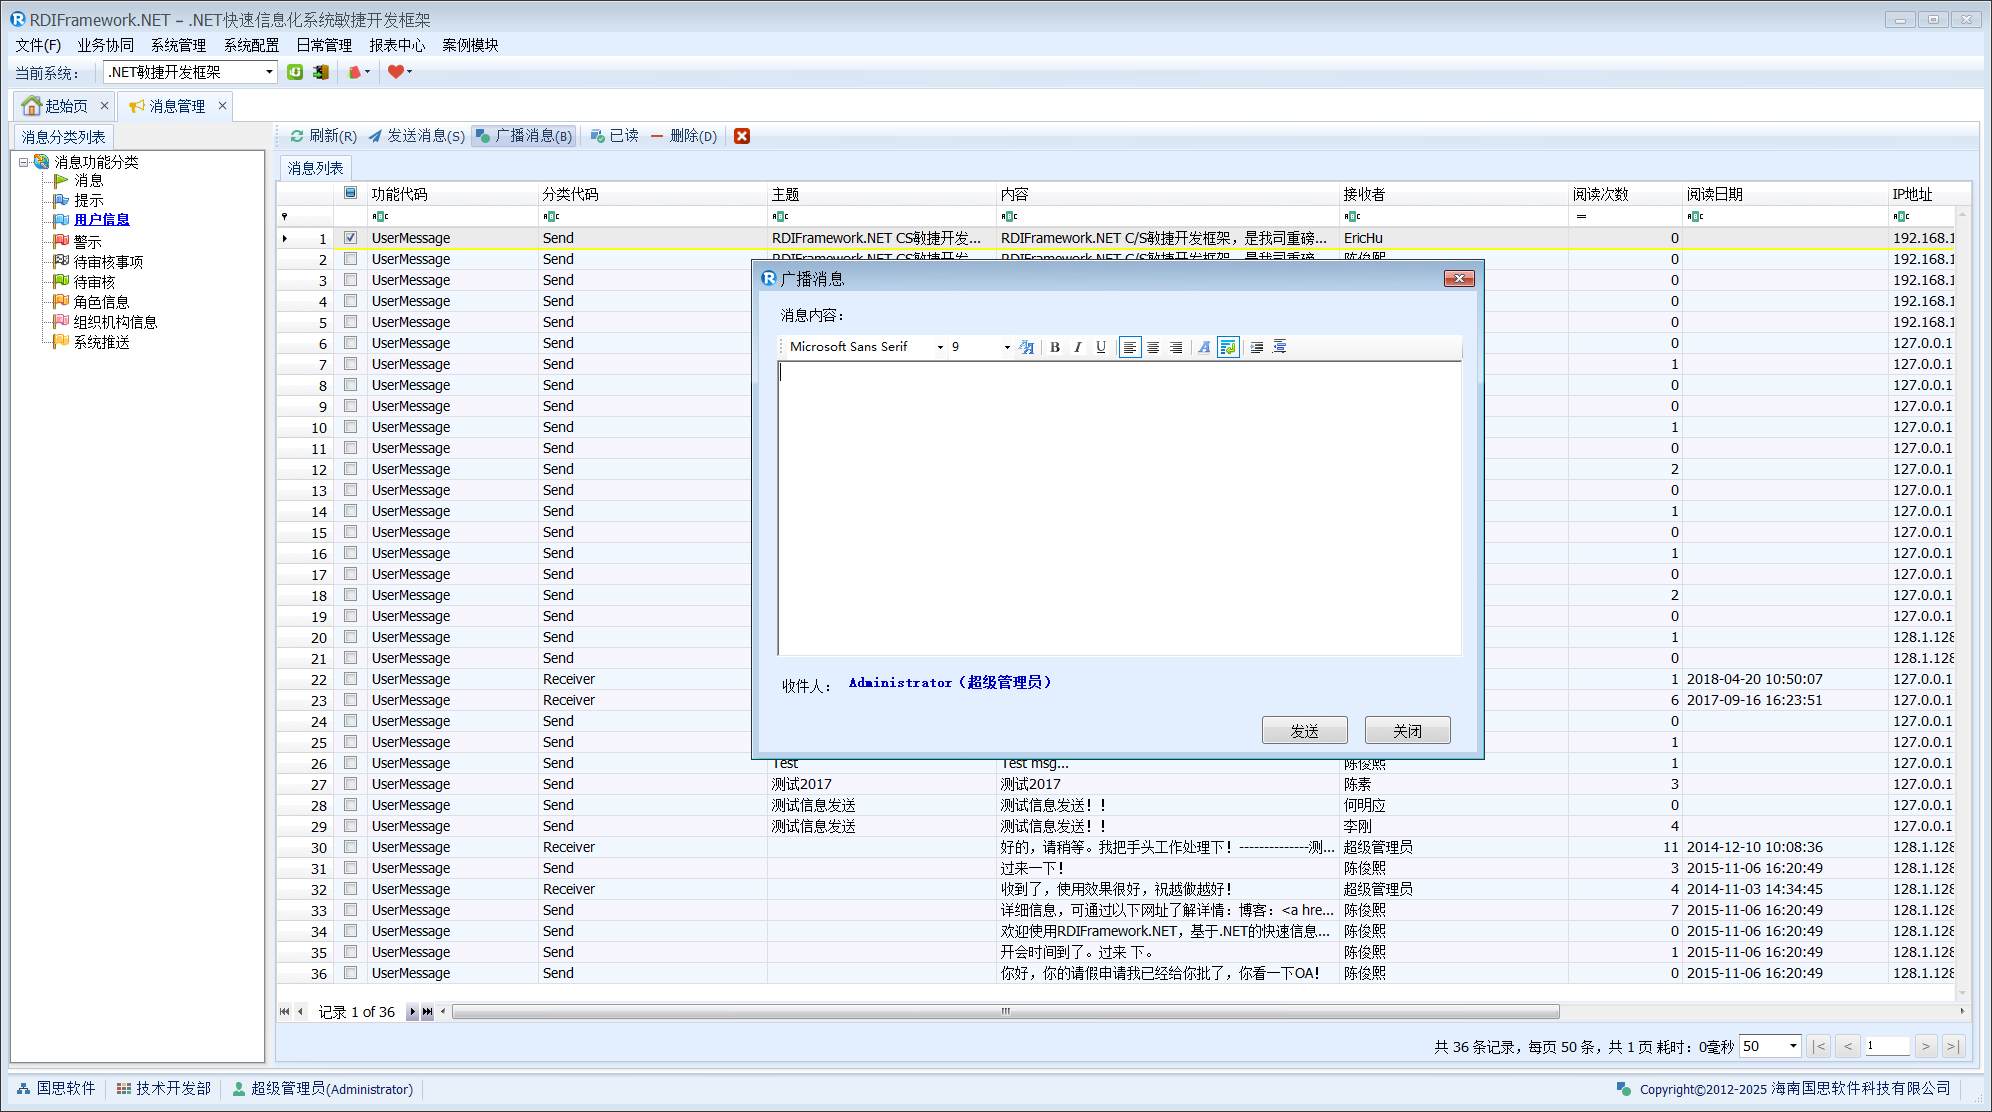Click the horizontal scrollbar under the grid
The image size is (1992, 1112).
click(x=1004, y=1012)
